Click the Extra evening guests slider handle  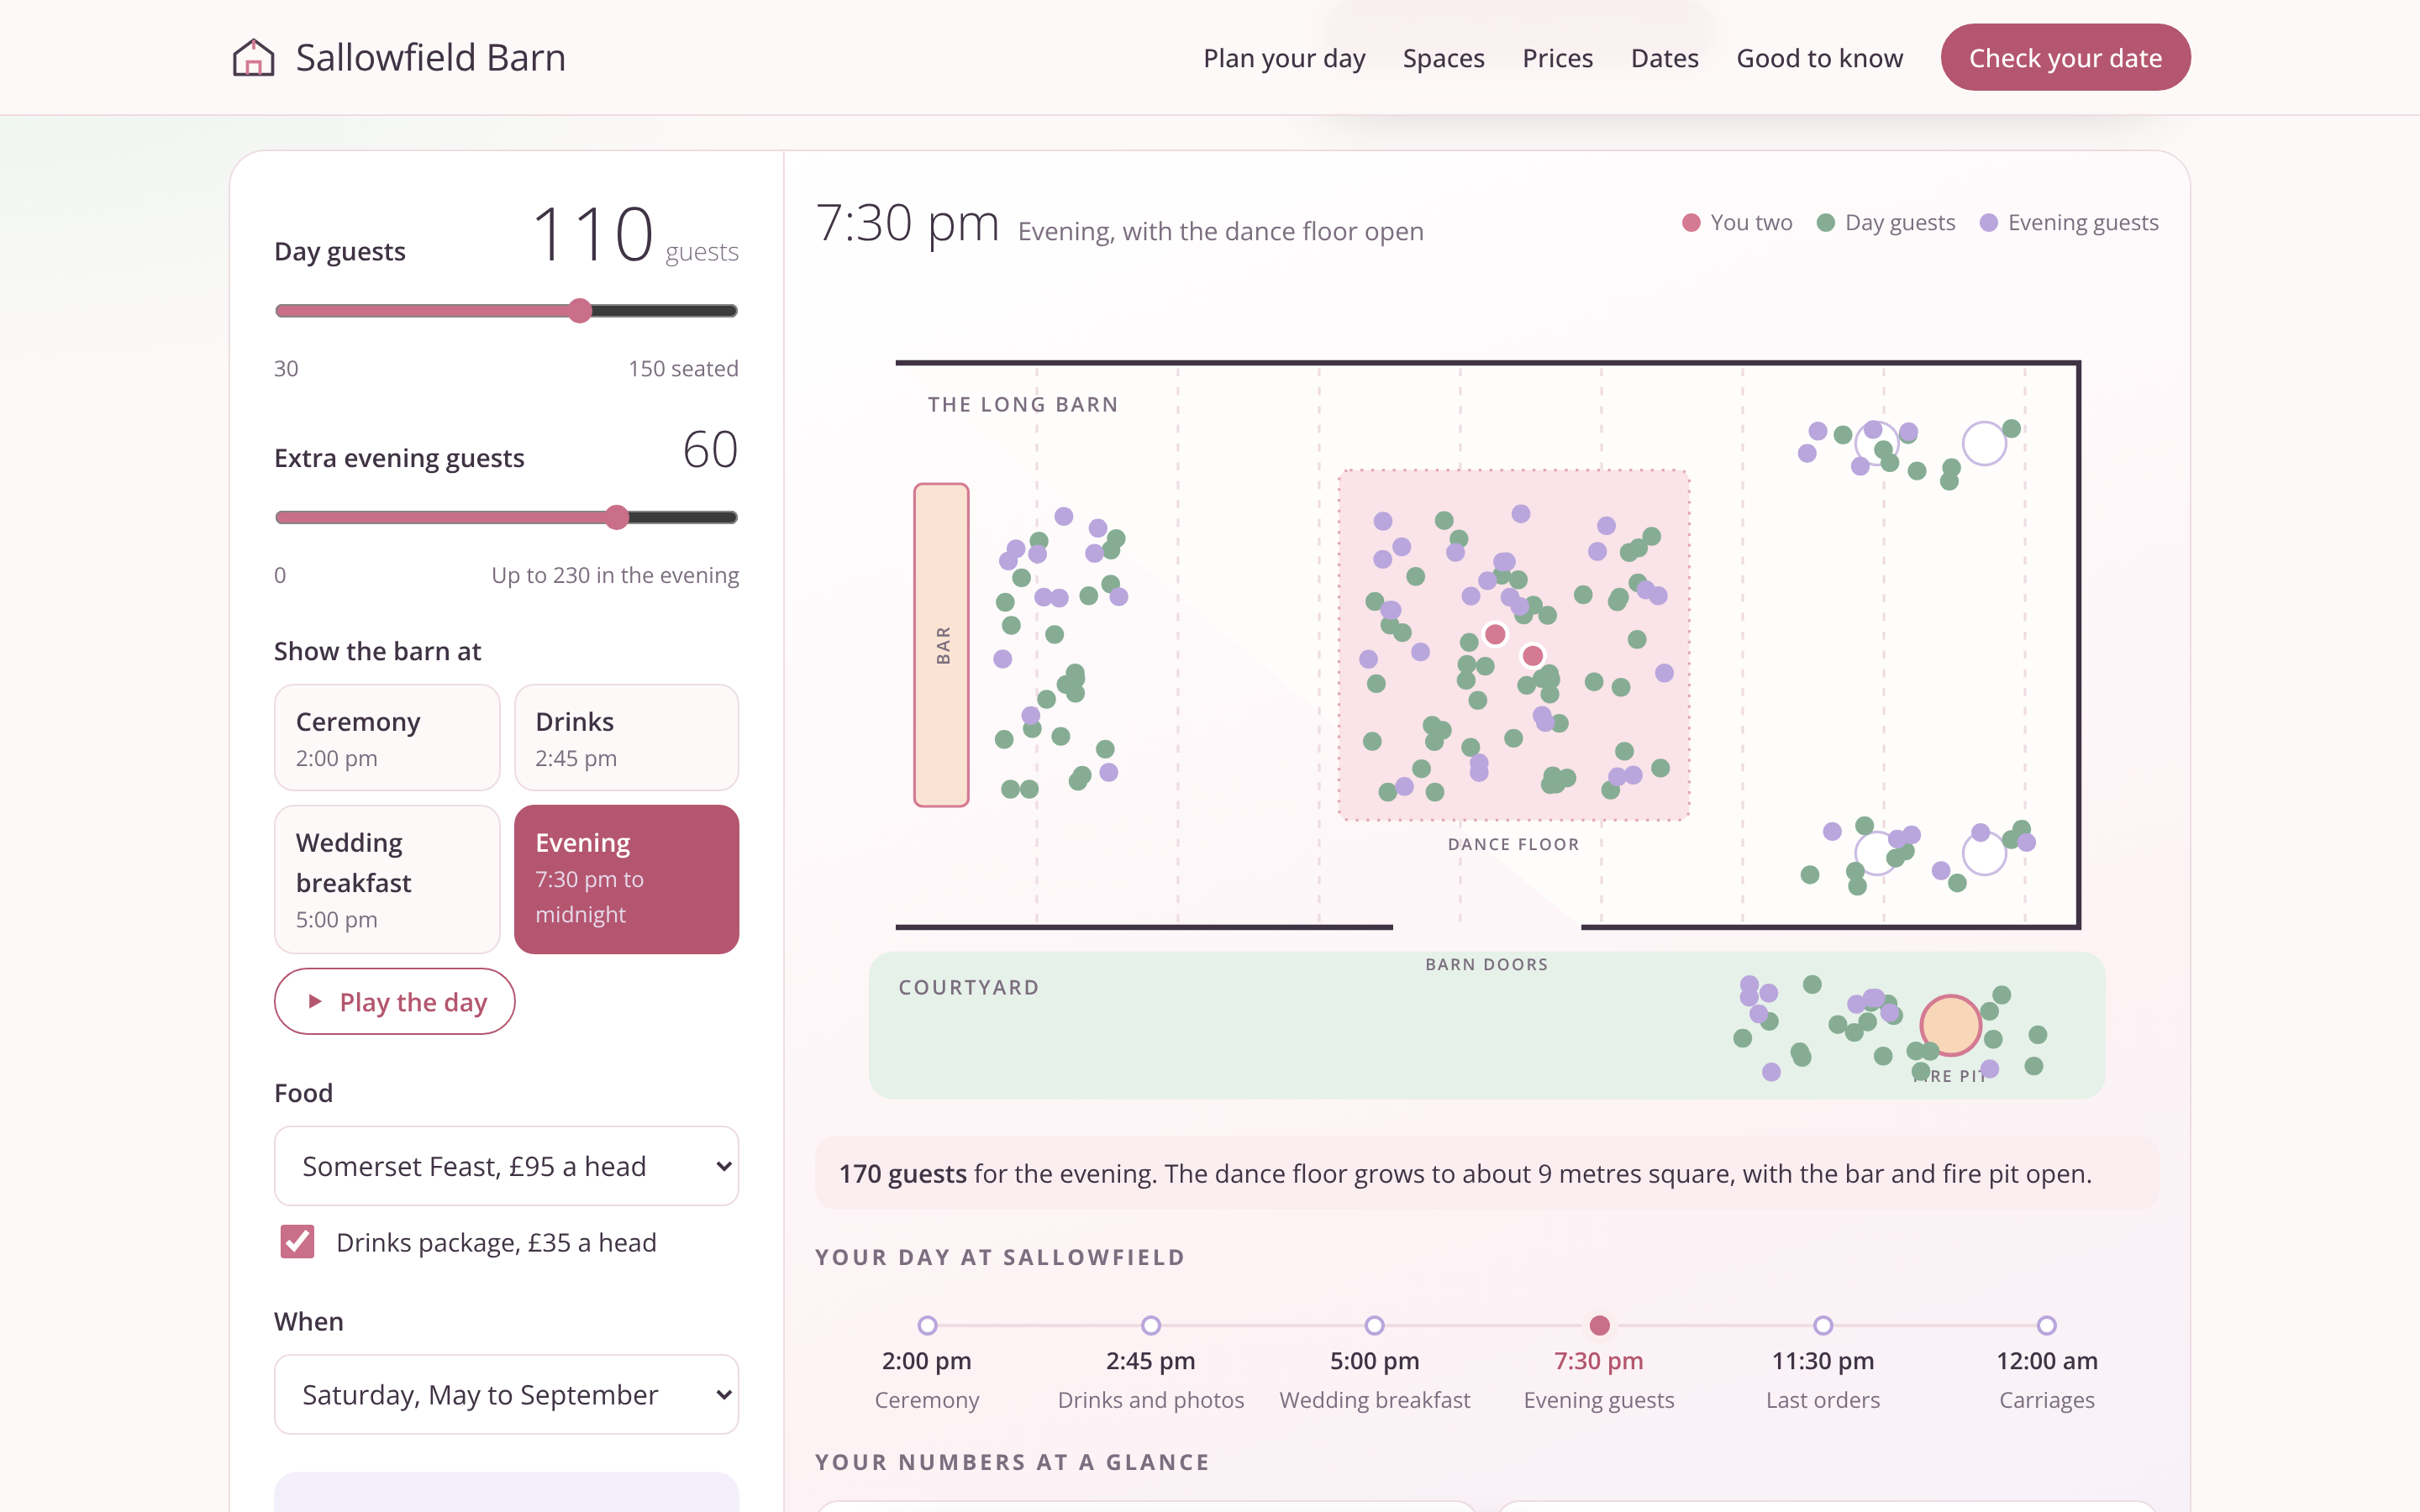(x=617, y=517)
